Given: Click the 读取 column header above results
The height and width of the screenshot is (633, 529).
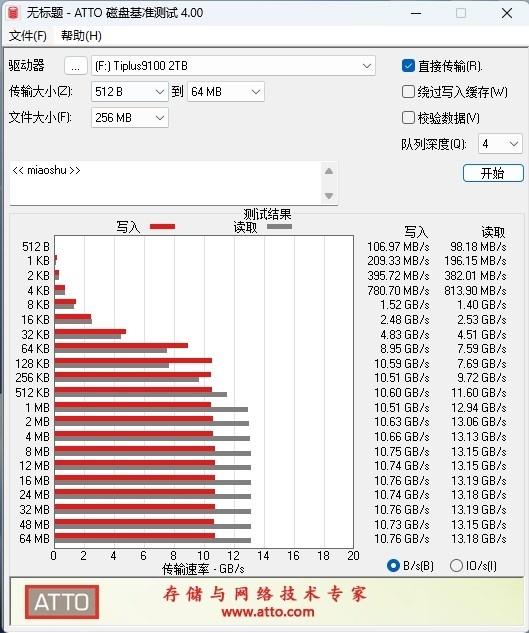Looking at the screenshot, I should tap(493, 232).
